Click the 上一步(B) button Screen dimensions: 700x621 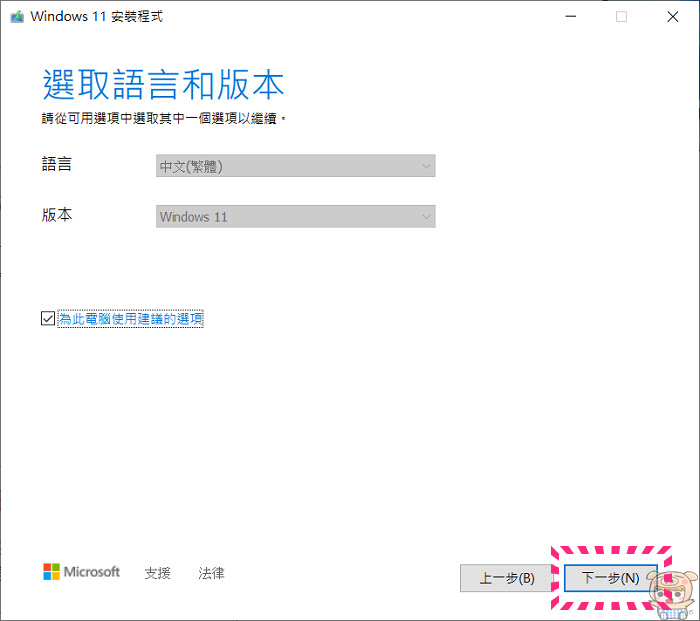(x=507, y=578)
